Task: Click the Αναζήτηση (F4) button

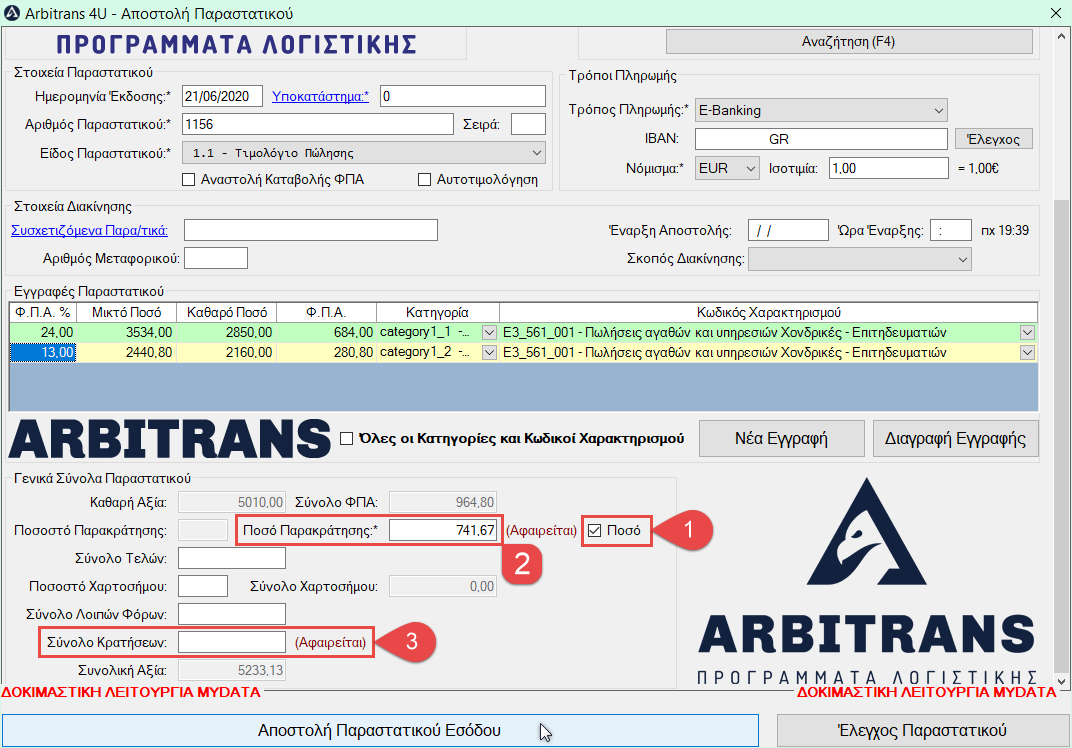Action: pyautogui.click(x=849, y=42)
